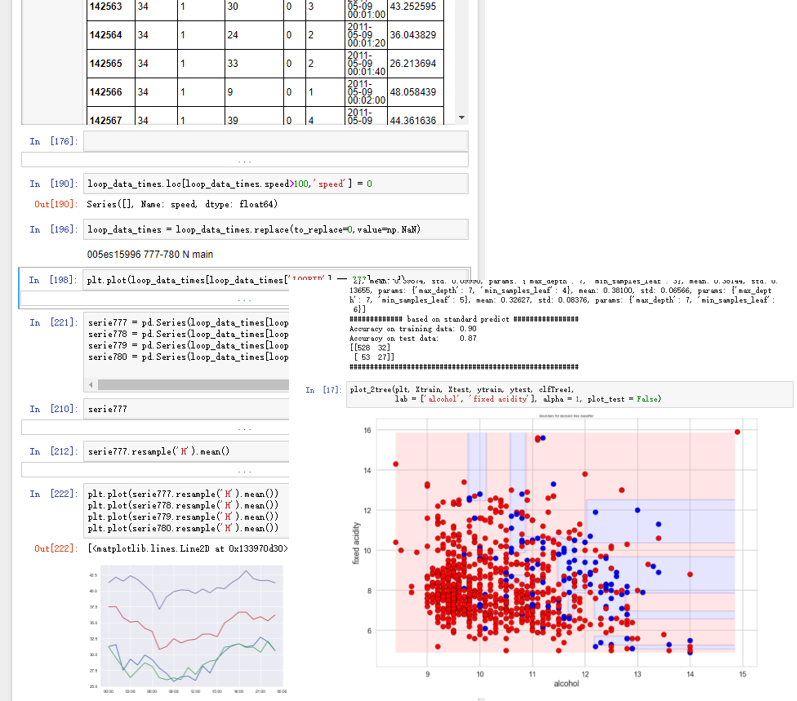This screenshot has height=701, width=797.
Task: Click the value 26.213694 in the table
Action: pos(413,64)
